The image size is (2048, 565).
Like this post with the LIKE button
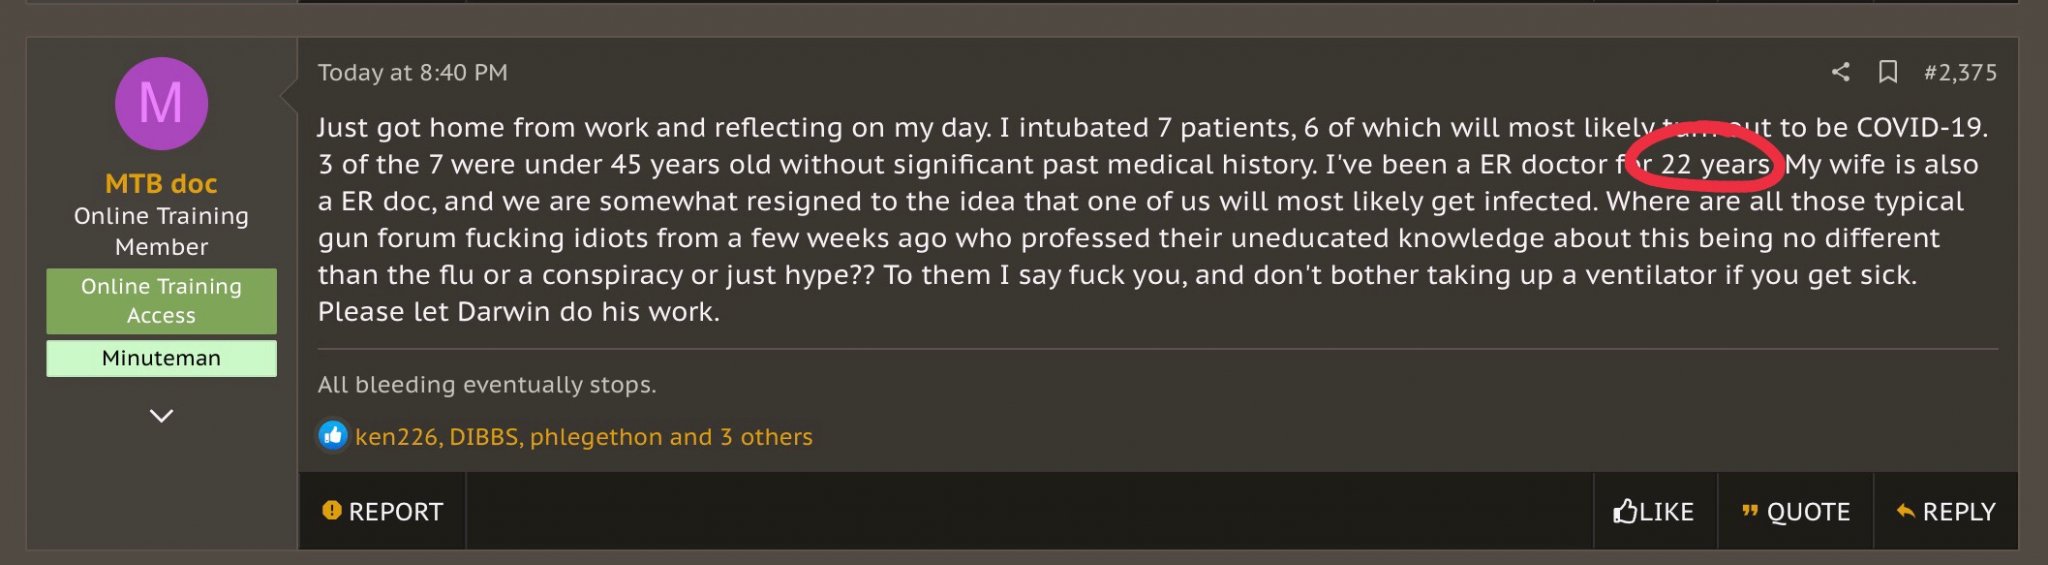pyautogui.click(x=1654, y=512)
